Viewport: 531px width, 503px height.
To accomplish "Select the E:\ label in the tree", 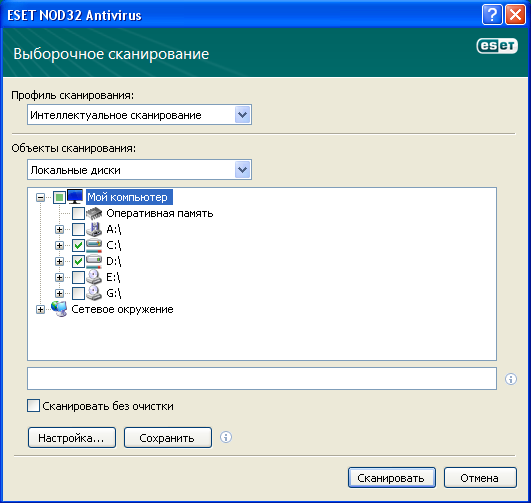I will [x=113, y=277].
